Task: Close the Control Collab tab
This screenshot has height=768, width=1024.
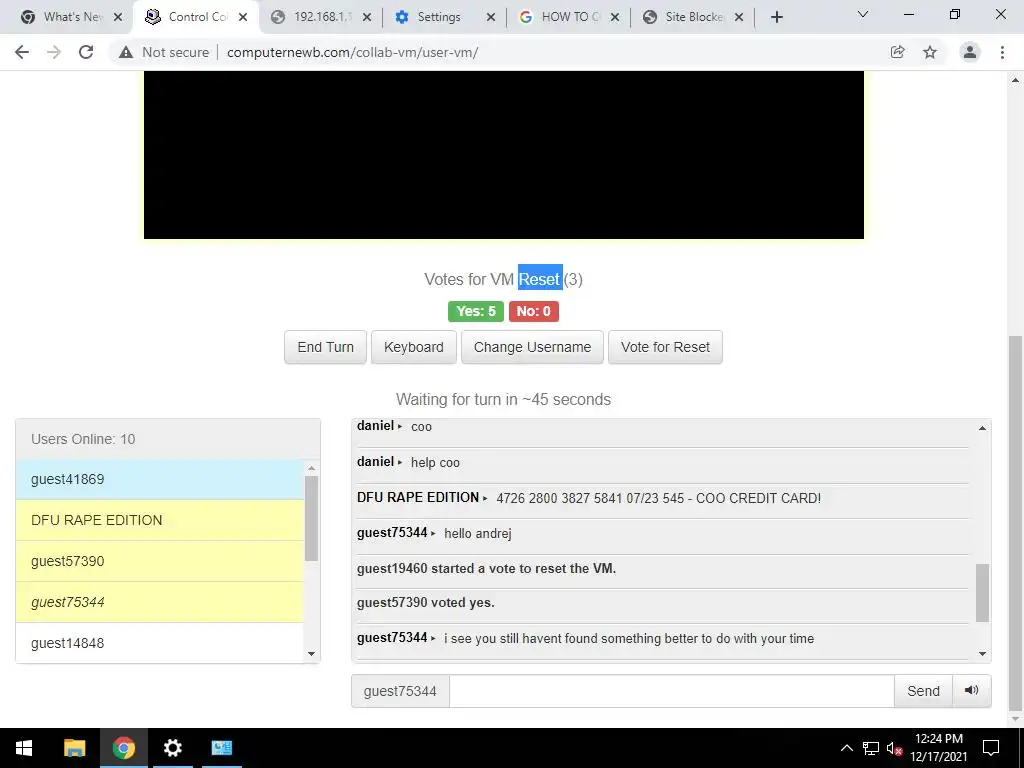Action: [243, 17]
